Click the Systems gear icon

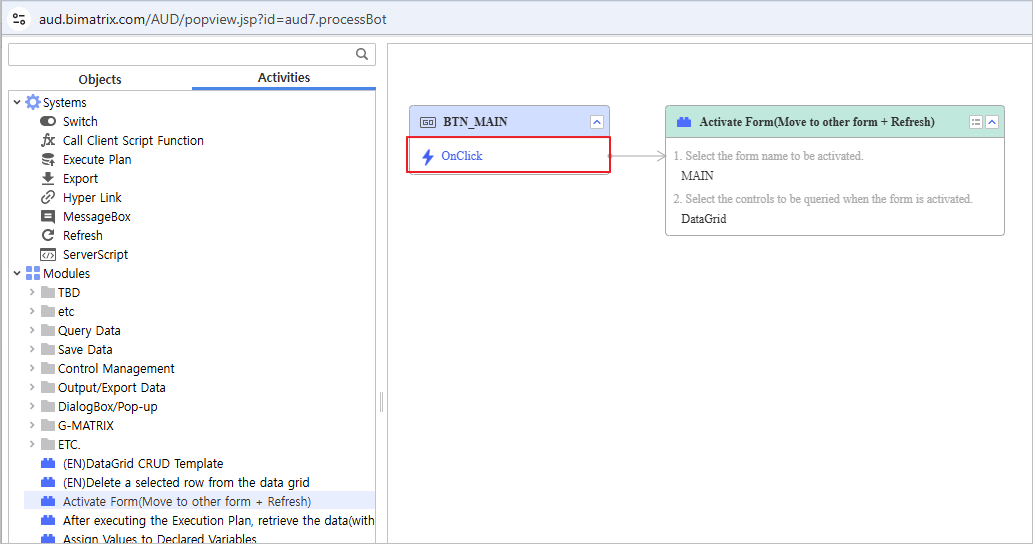click(x=33, y=102)
